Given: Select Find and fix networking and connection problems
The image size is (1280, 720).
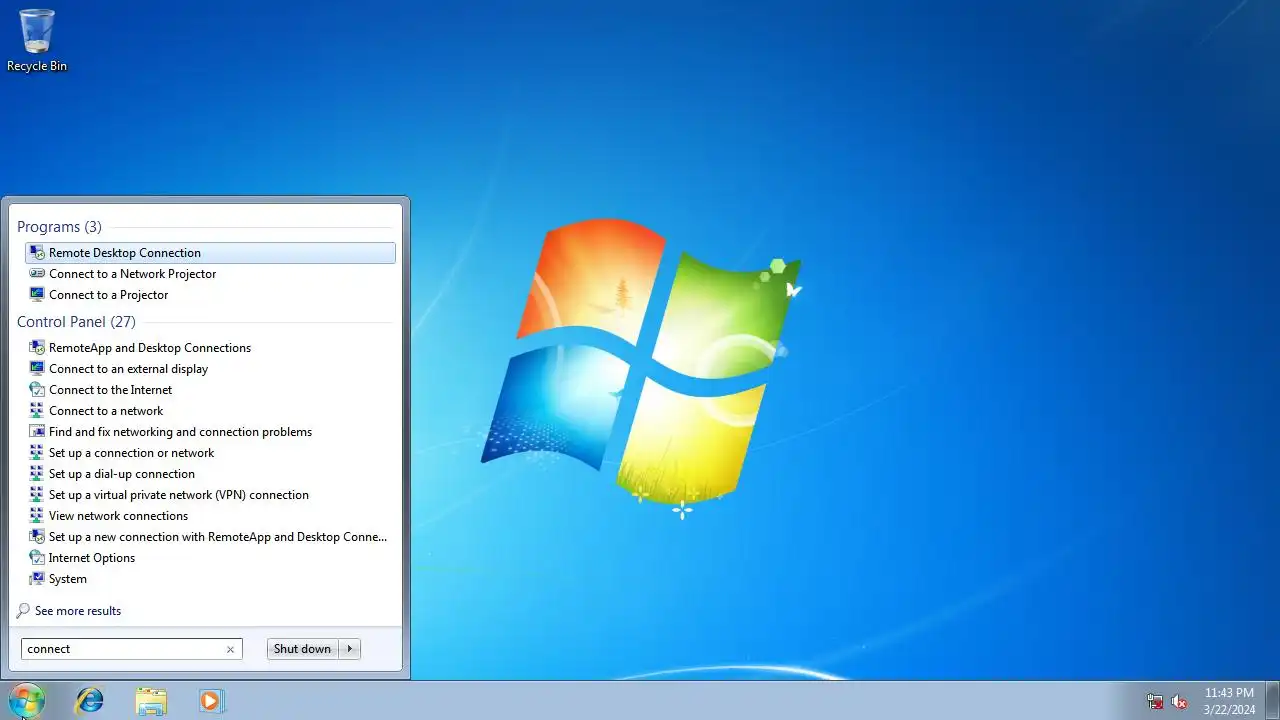Looking at the screenshot, I should (x=180, y=432).
